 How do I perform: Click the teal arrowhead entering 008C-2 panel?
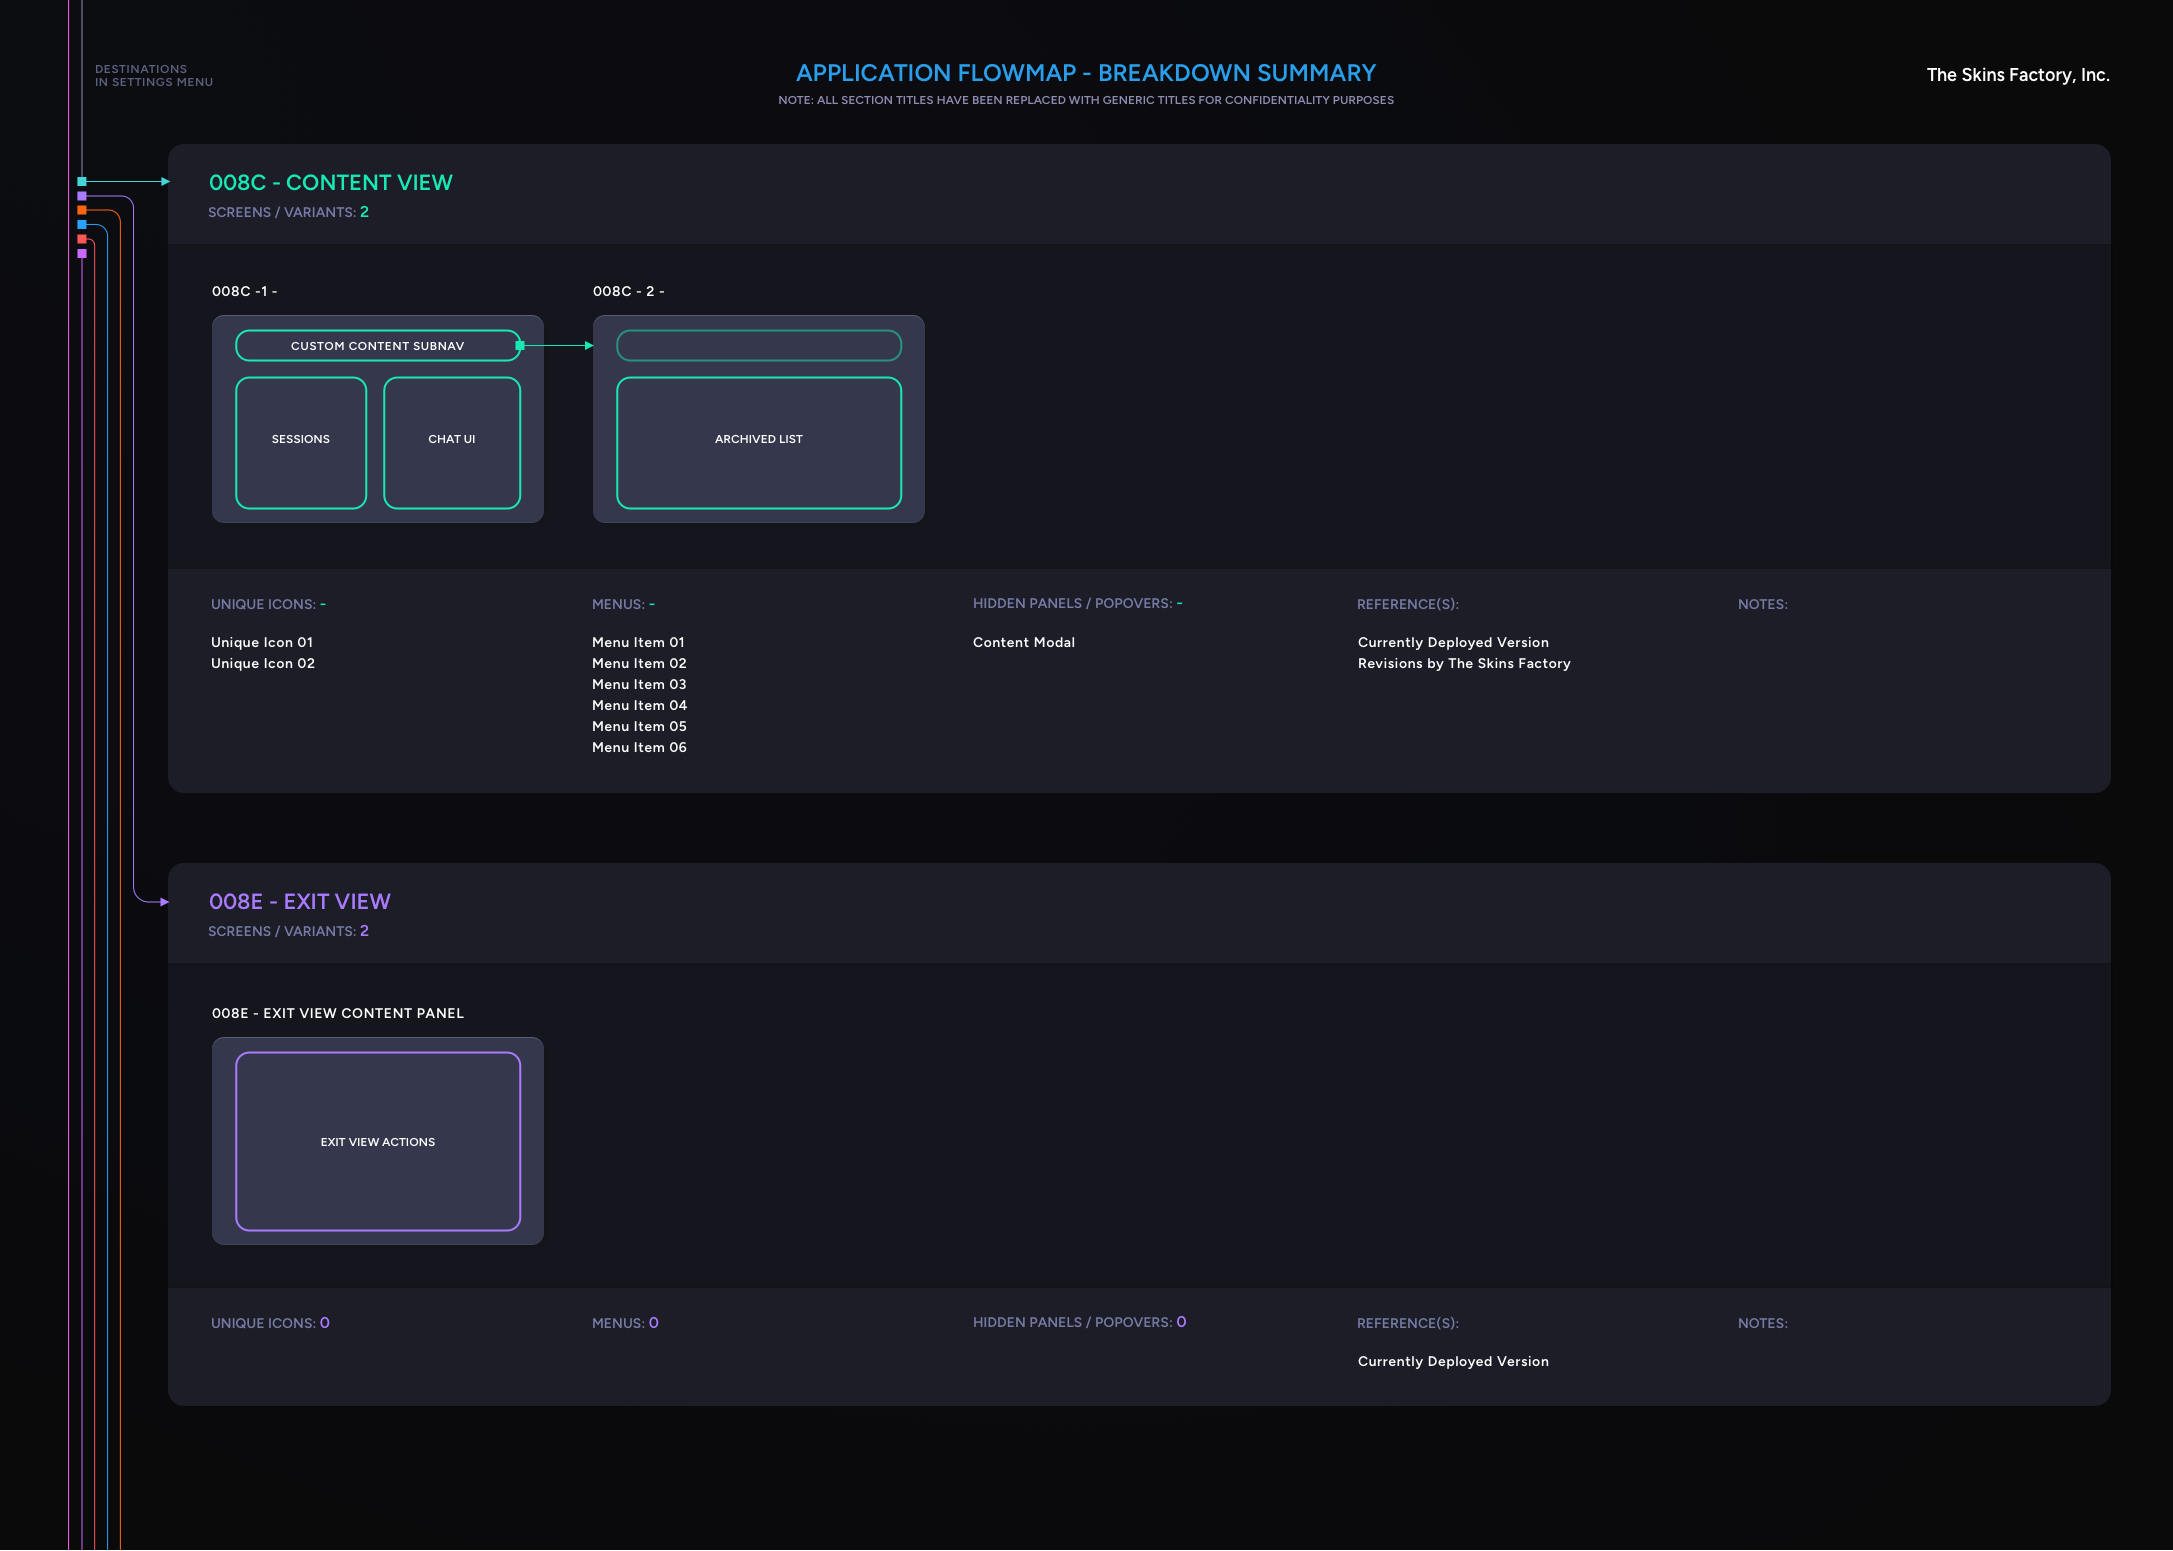click(589, 346)
